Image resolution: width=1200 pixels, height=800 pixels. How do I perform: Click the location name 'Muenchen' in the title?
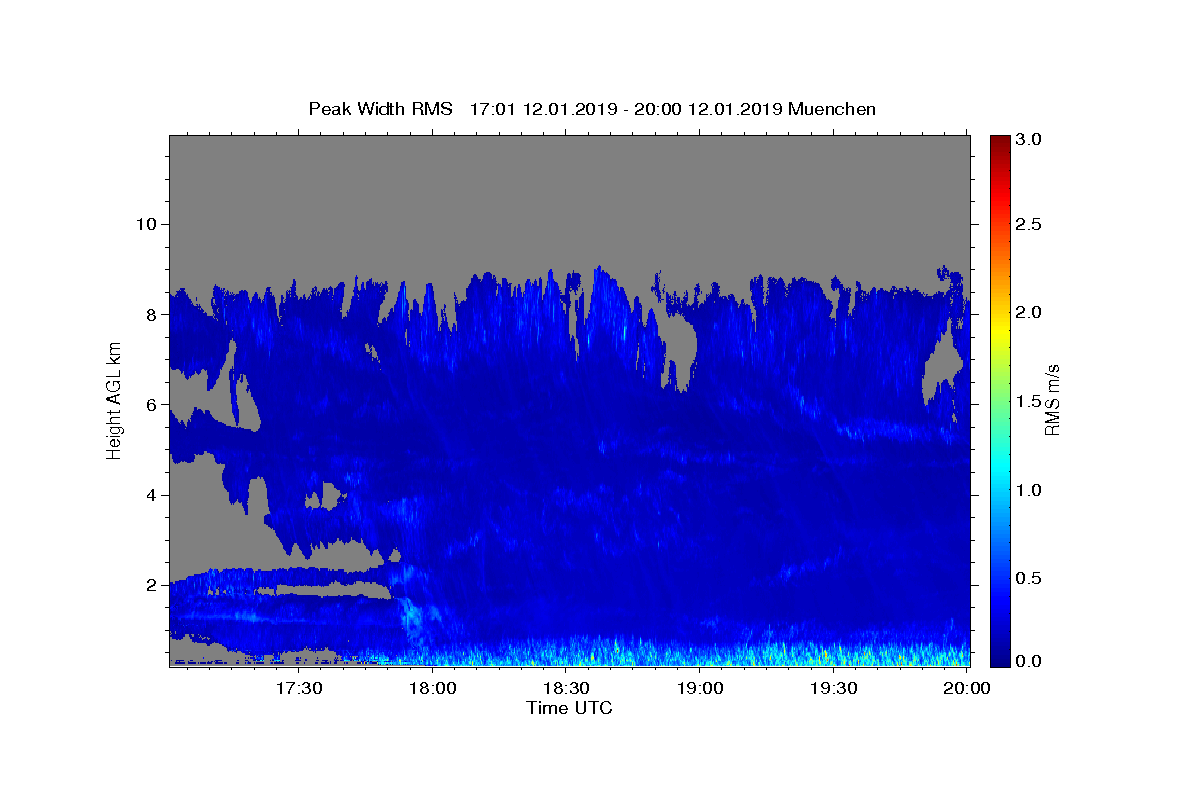pos(832,109)
